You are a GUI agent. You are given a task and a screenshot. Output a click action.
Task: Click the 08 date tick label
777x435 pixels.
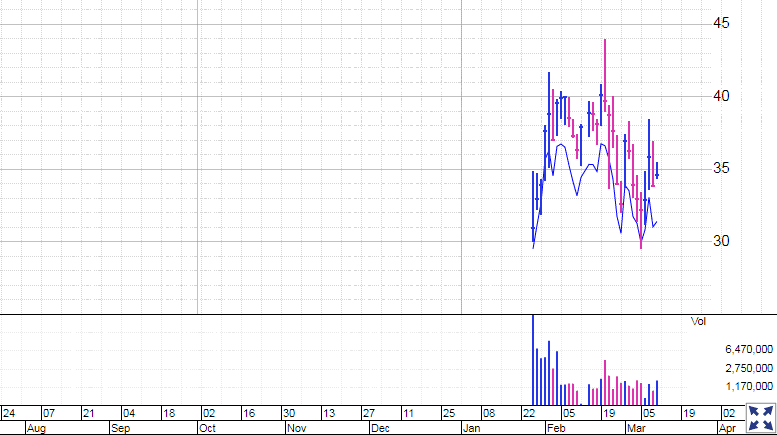pos(489,413)
